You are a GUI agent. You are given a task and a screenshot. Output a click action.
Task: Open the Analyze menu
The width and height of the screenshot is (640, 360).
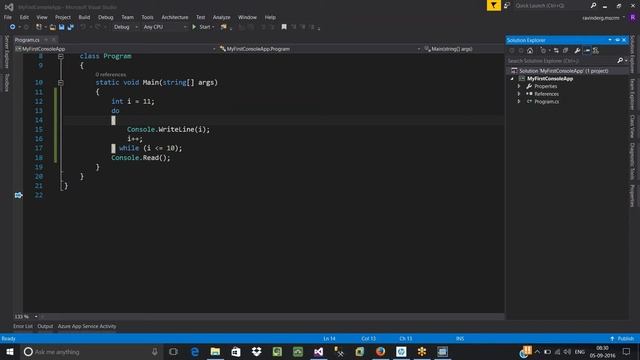click(221, 17)
